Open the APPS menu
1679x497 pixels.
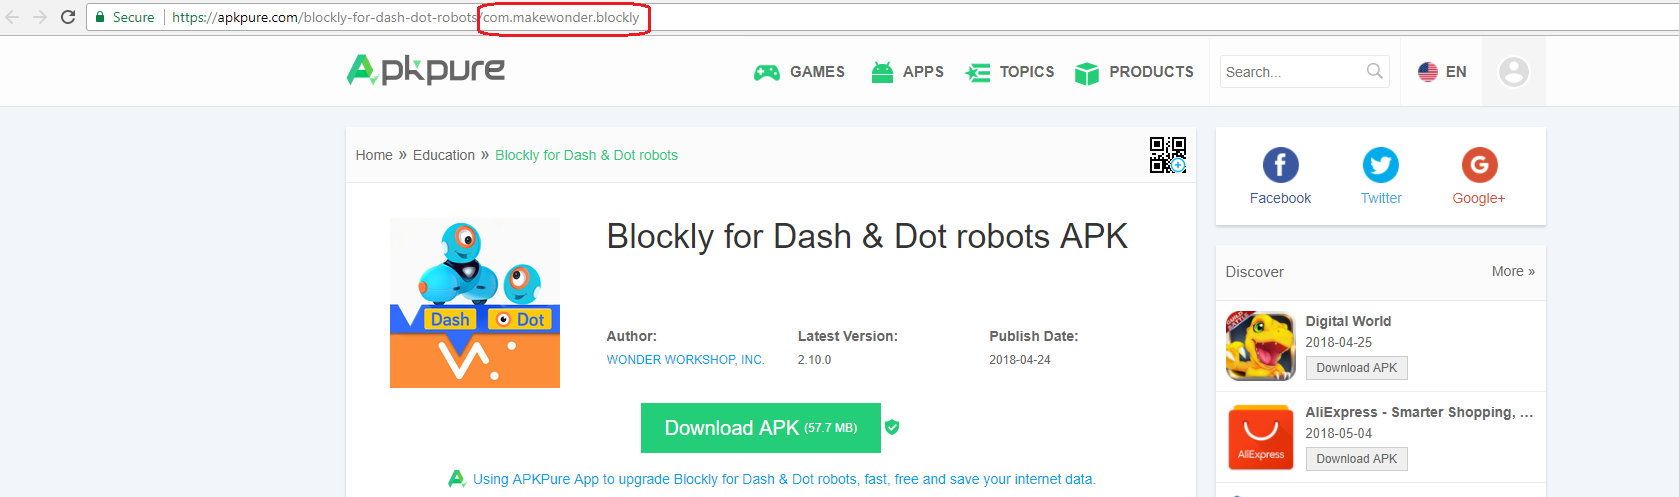click(907, 72)
